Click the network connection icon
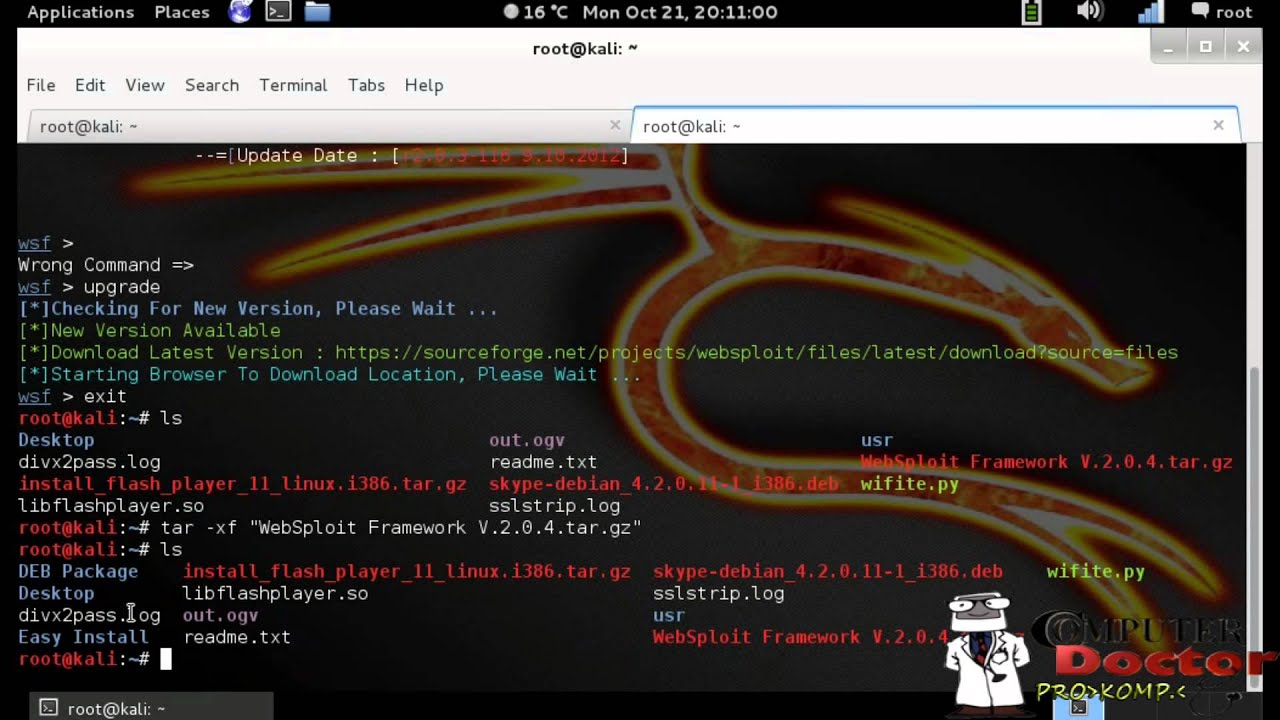 1151,12
